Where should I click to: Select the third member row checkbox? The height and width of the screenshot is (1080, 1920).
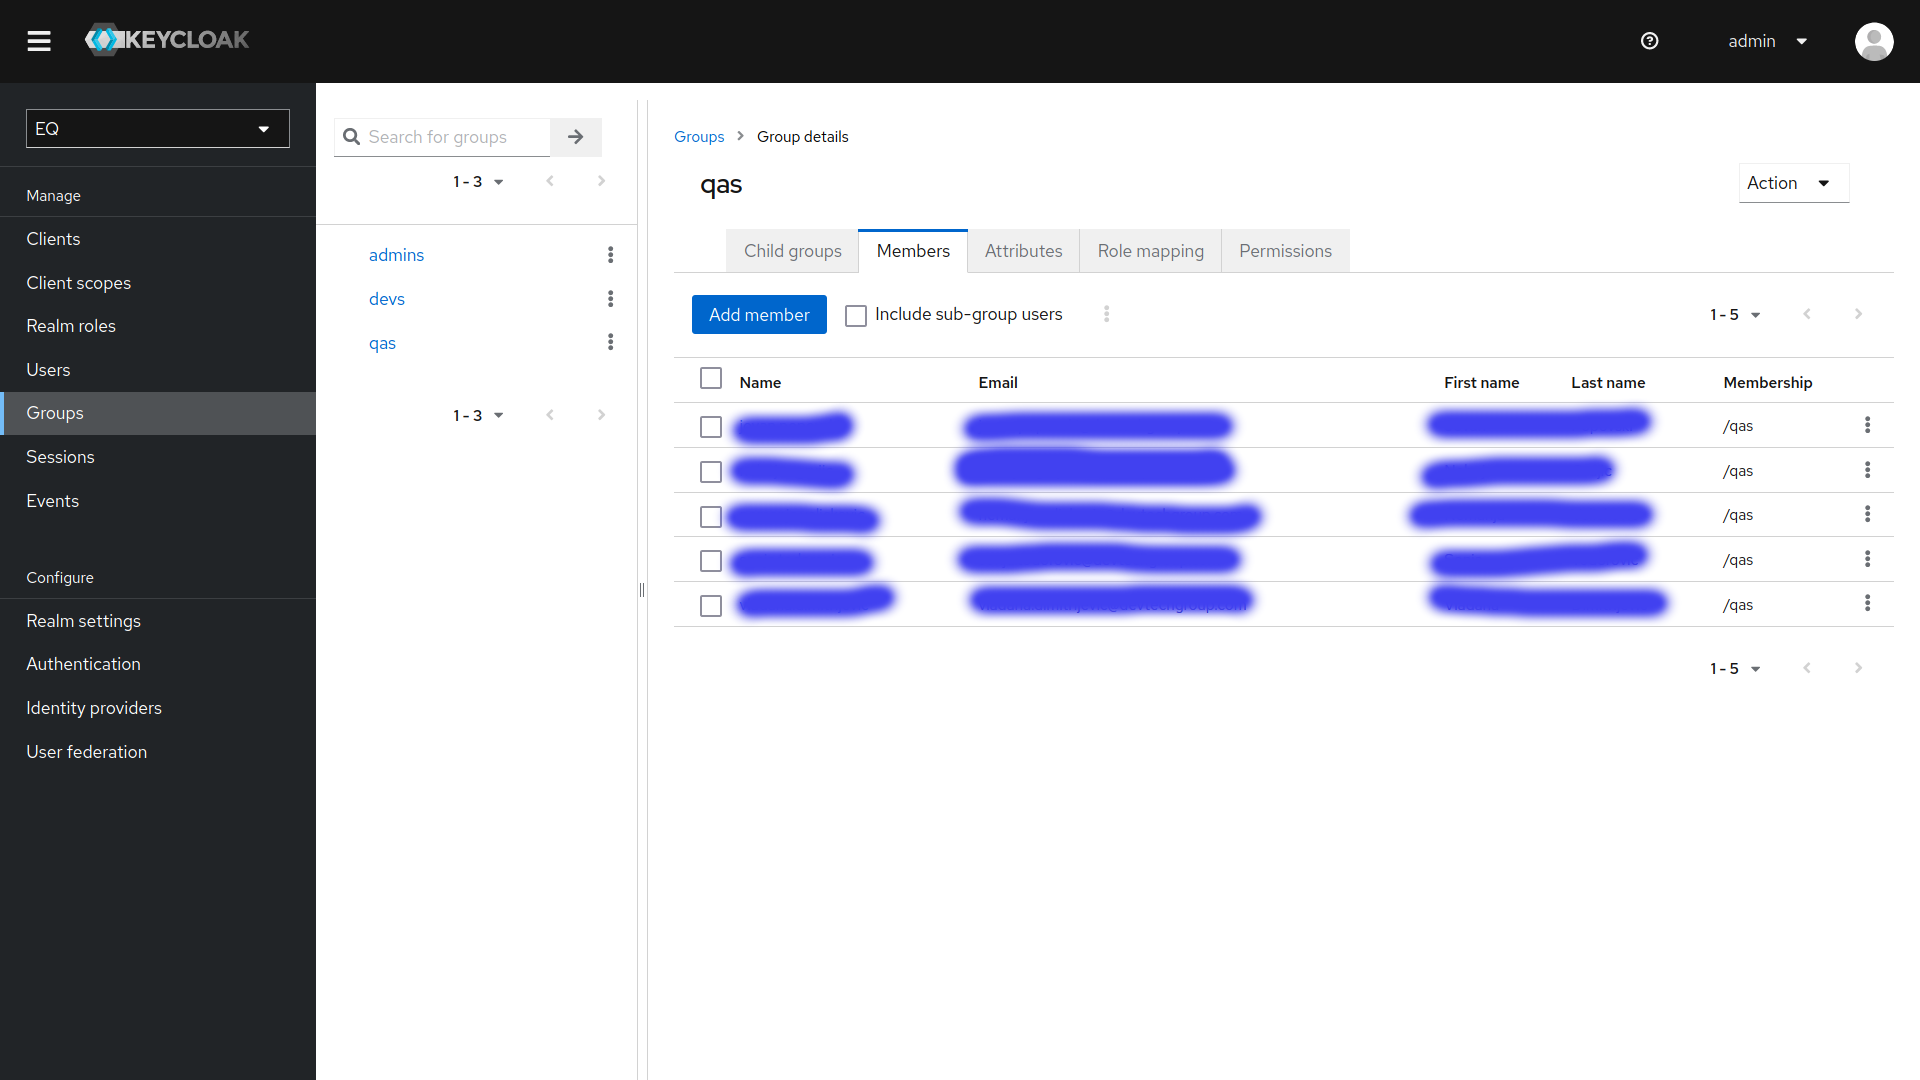coord(711,517)
